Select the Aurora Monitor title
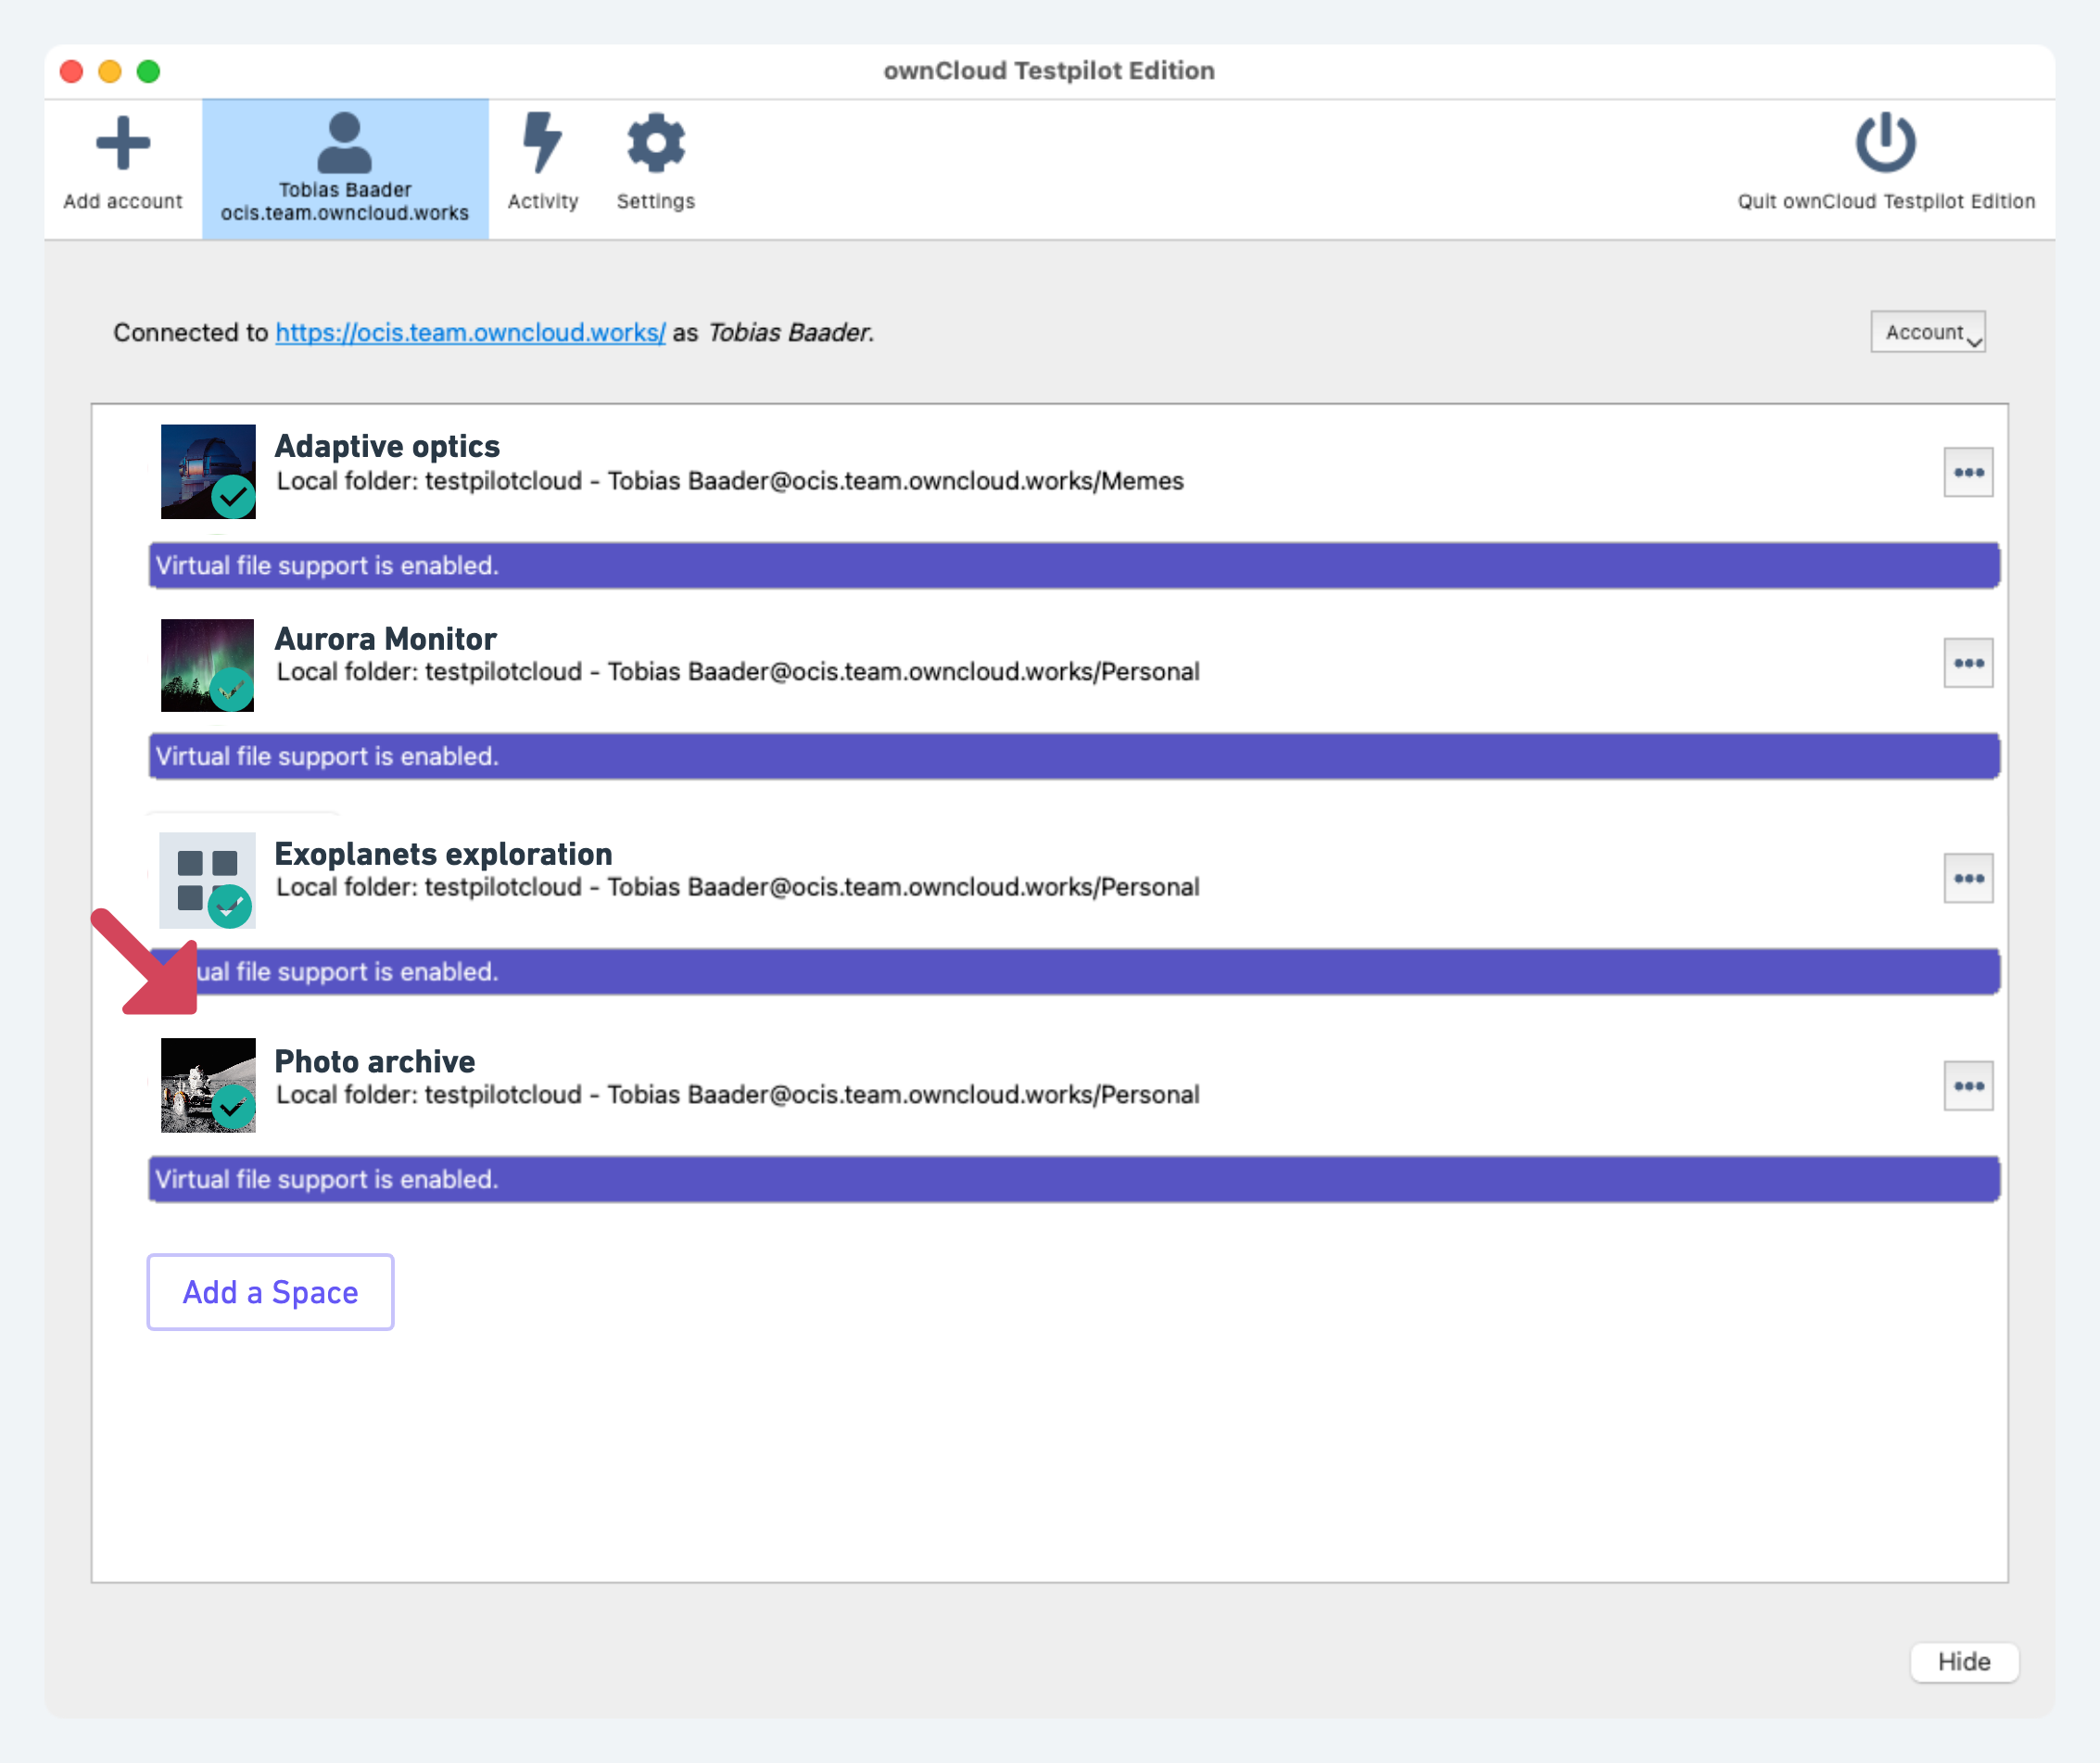 point(385,638)
